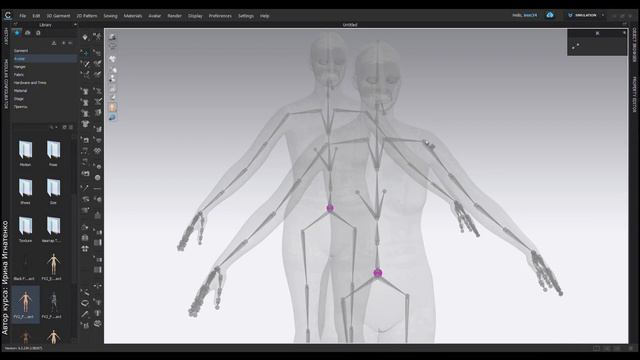Open the Sewing menu

pos(110,16)
